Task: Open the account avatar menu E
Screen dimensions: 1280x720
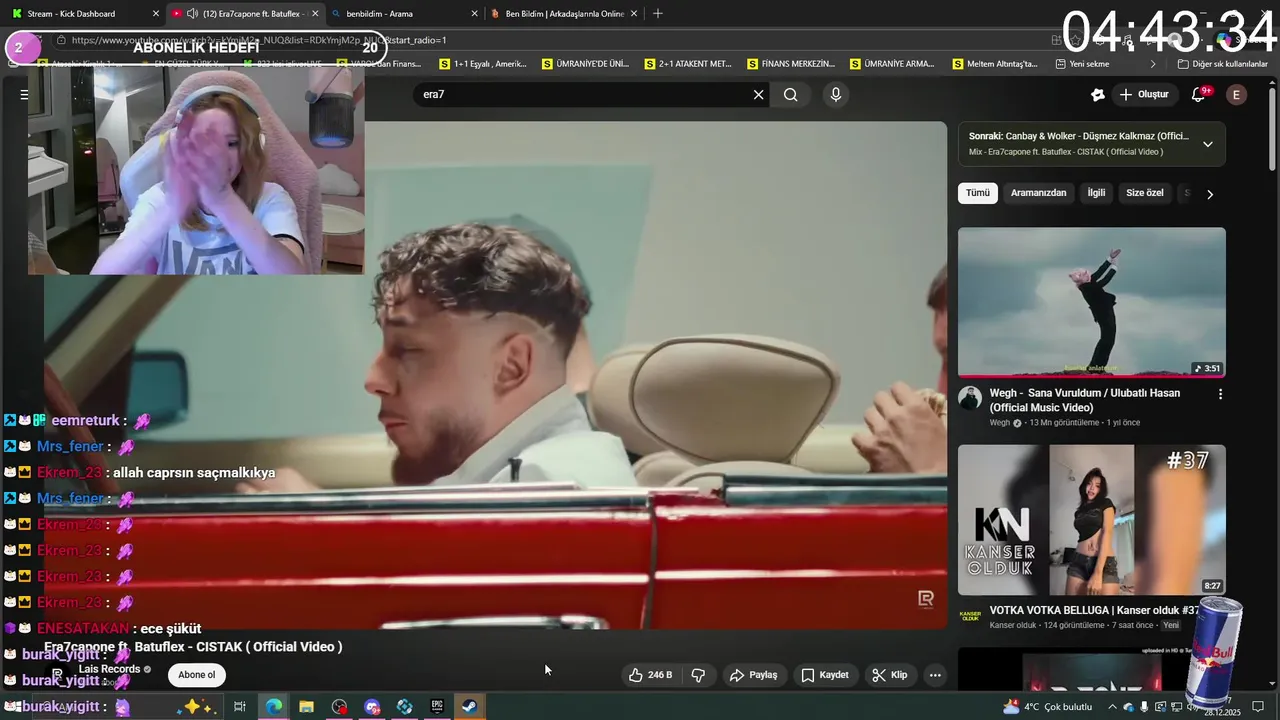Action: (1237, 94)
